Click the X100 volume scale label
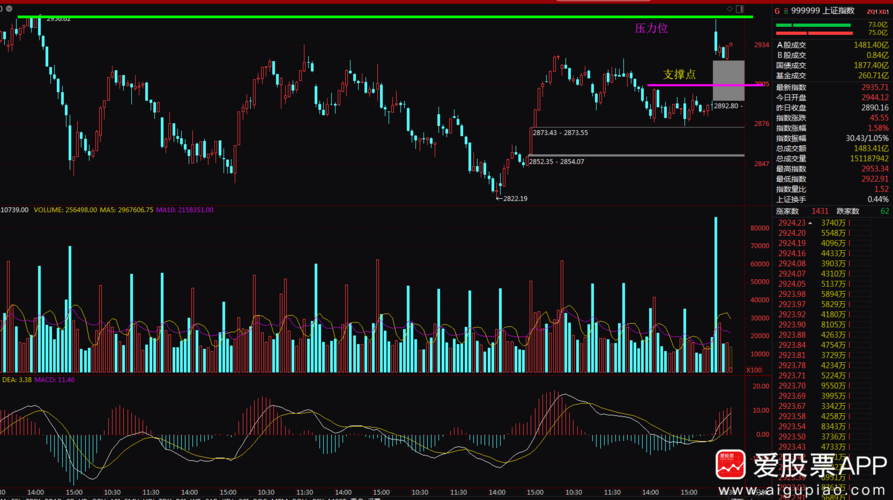893x500 pixels. (x=753, y=370)
